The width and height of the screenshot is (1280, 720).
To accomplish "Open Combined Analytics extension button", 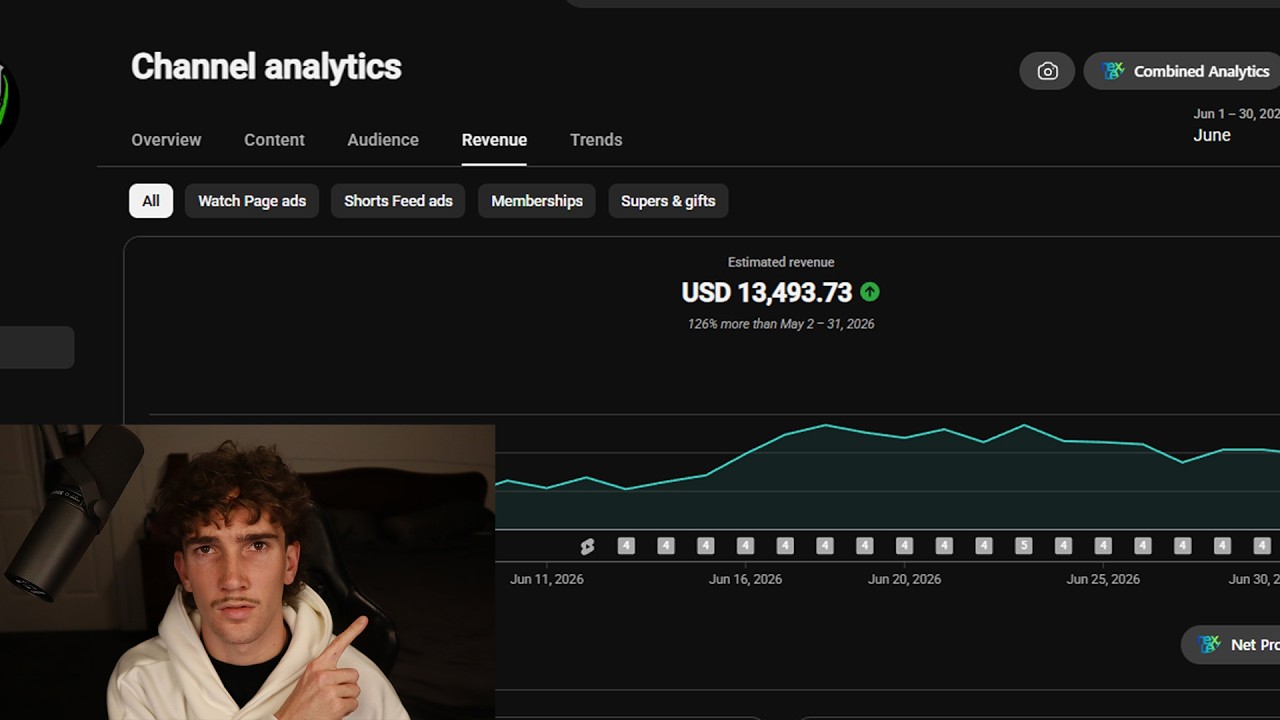I will point(1183,71).
